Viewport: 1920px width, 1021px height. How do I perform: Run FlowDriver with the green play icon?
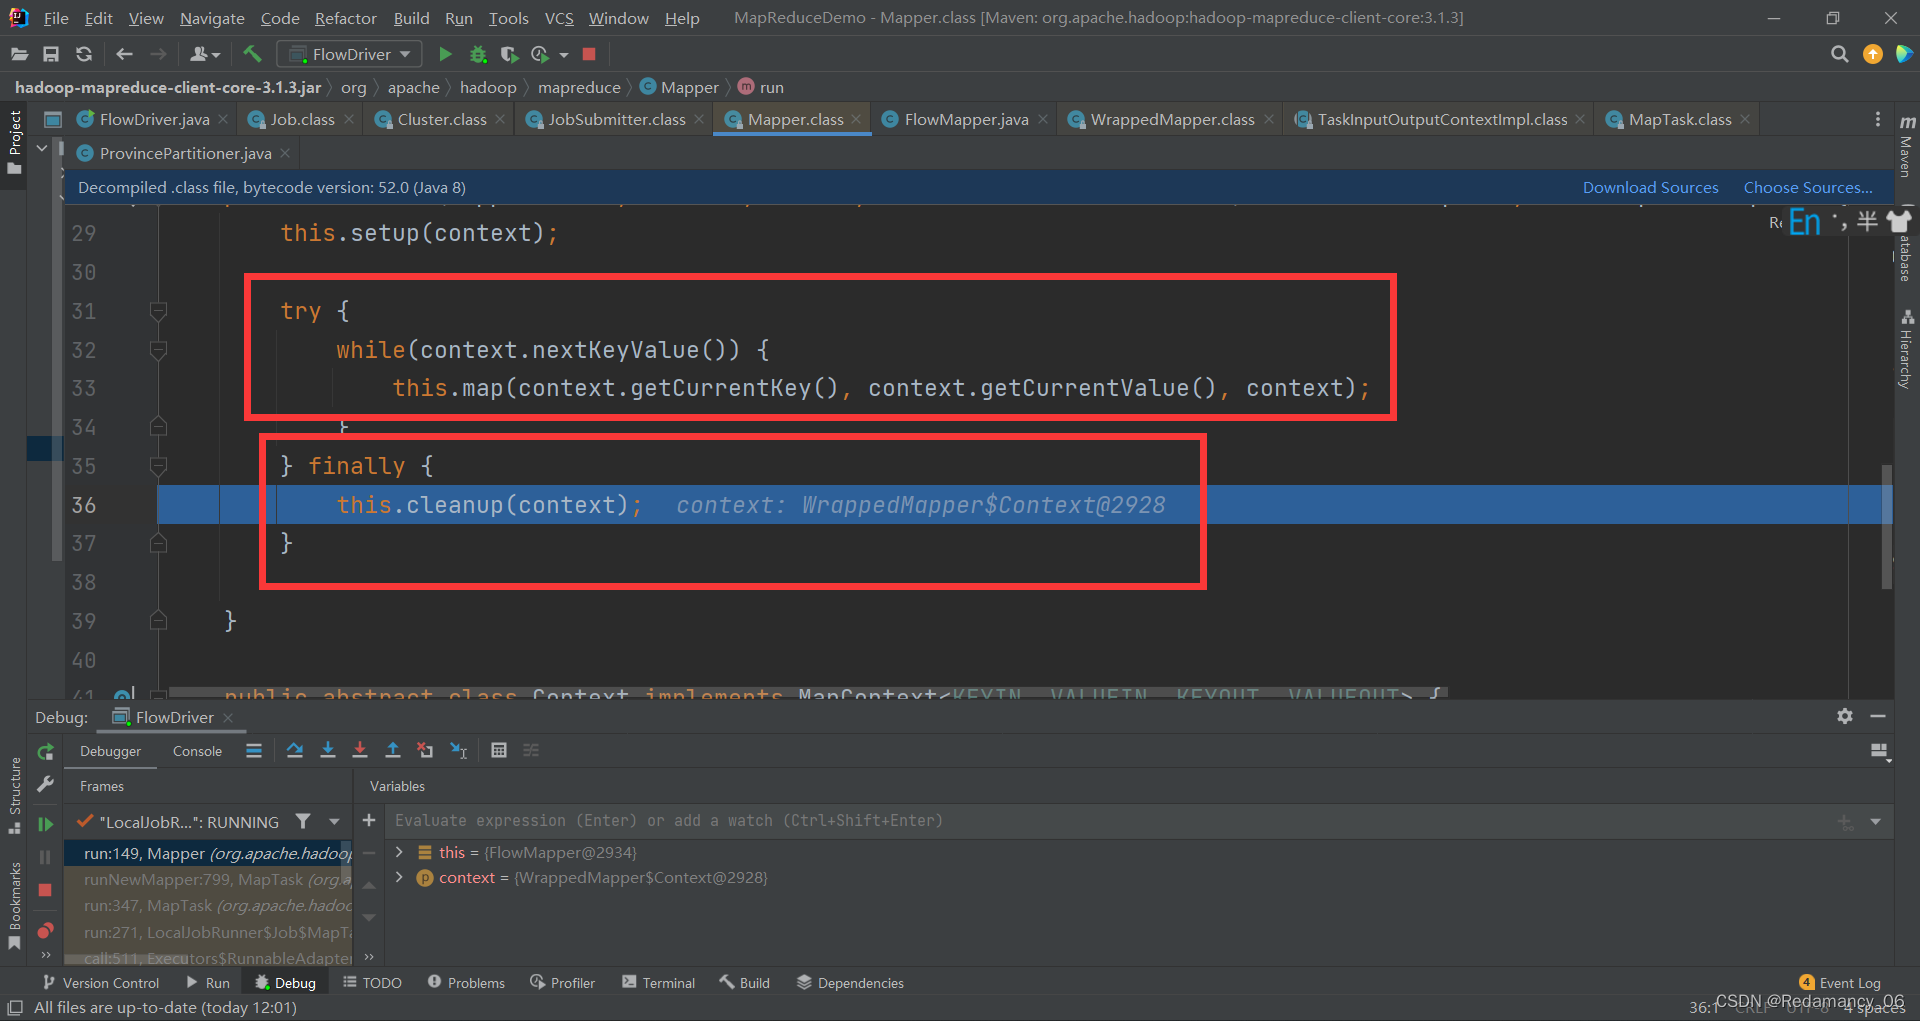(445, 54)
